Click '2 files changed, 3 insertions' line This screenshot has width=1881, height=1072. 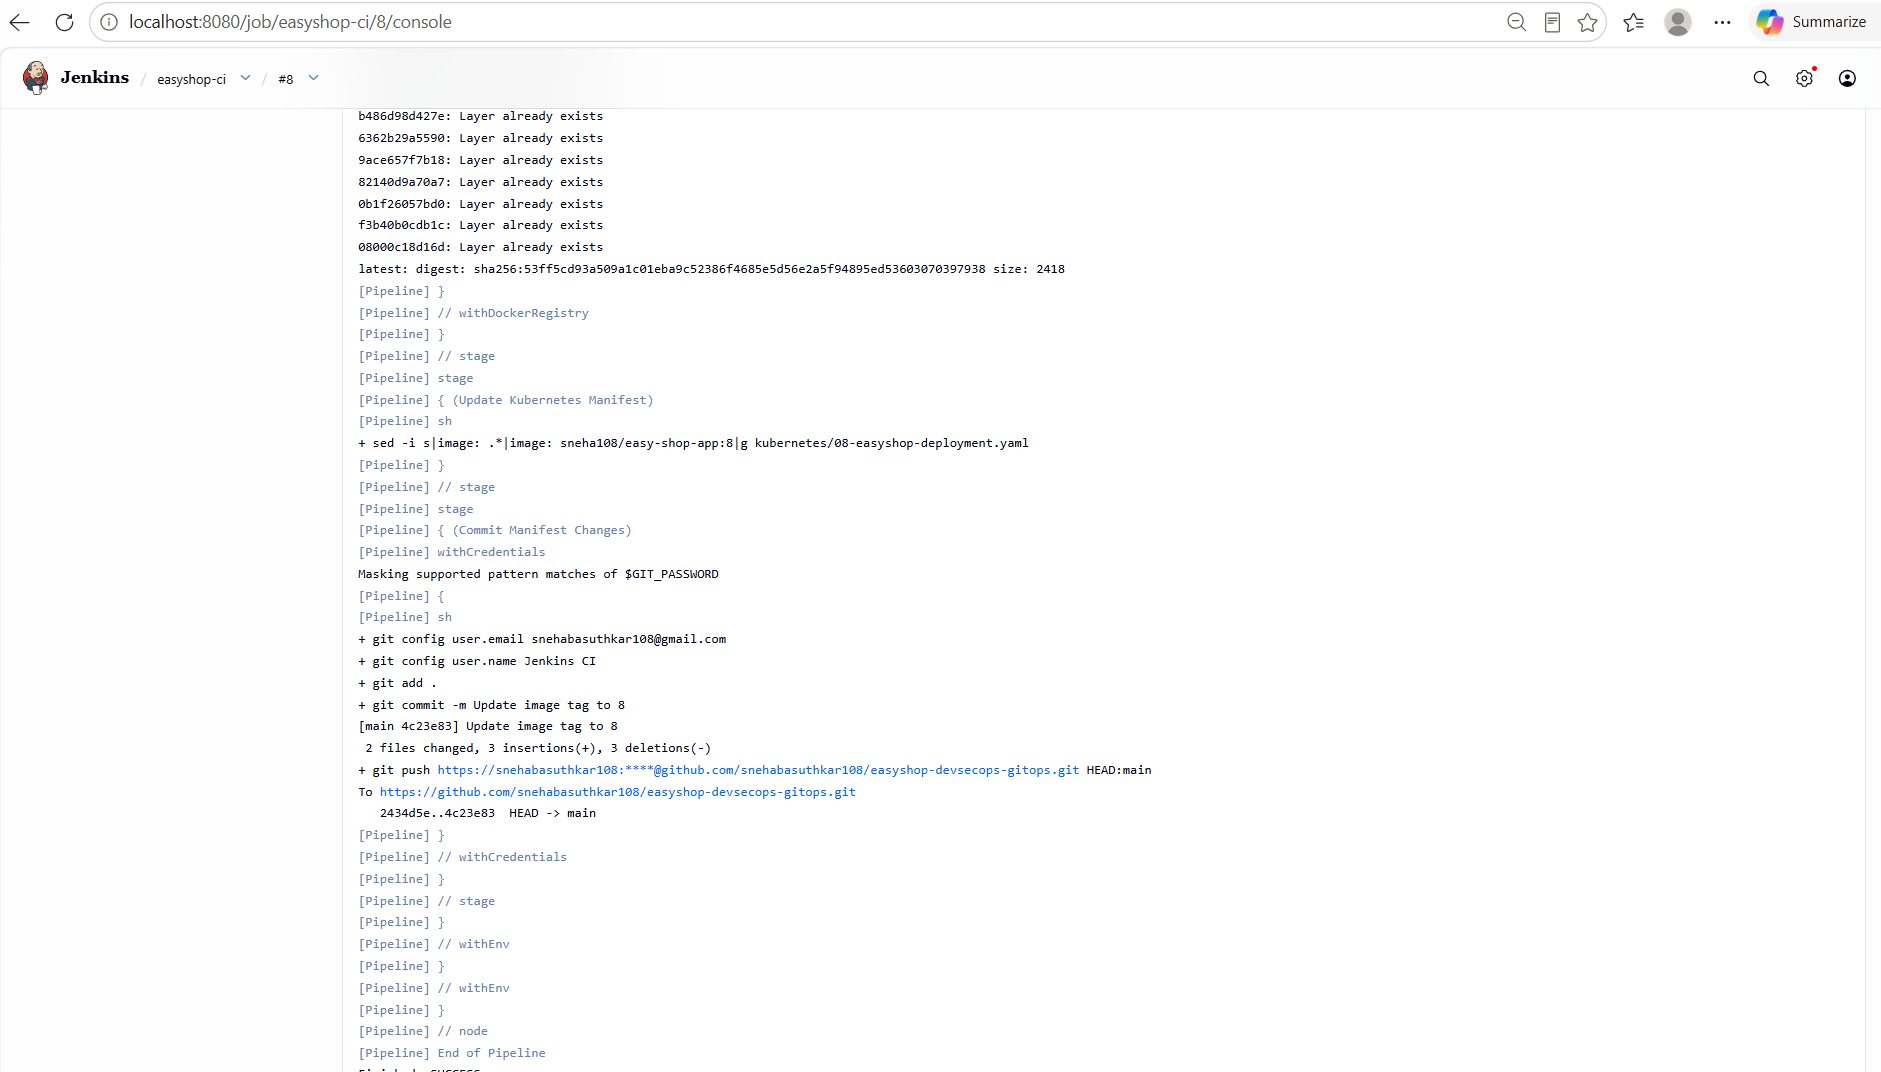click(538, 748)
